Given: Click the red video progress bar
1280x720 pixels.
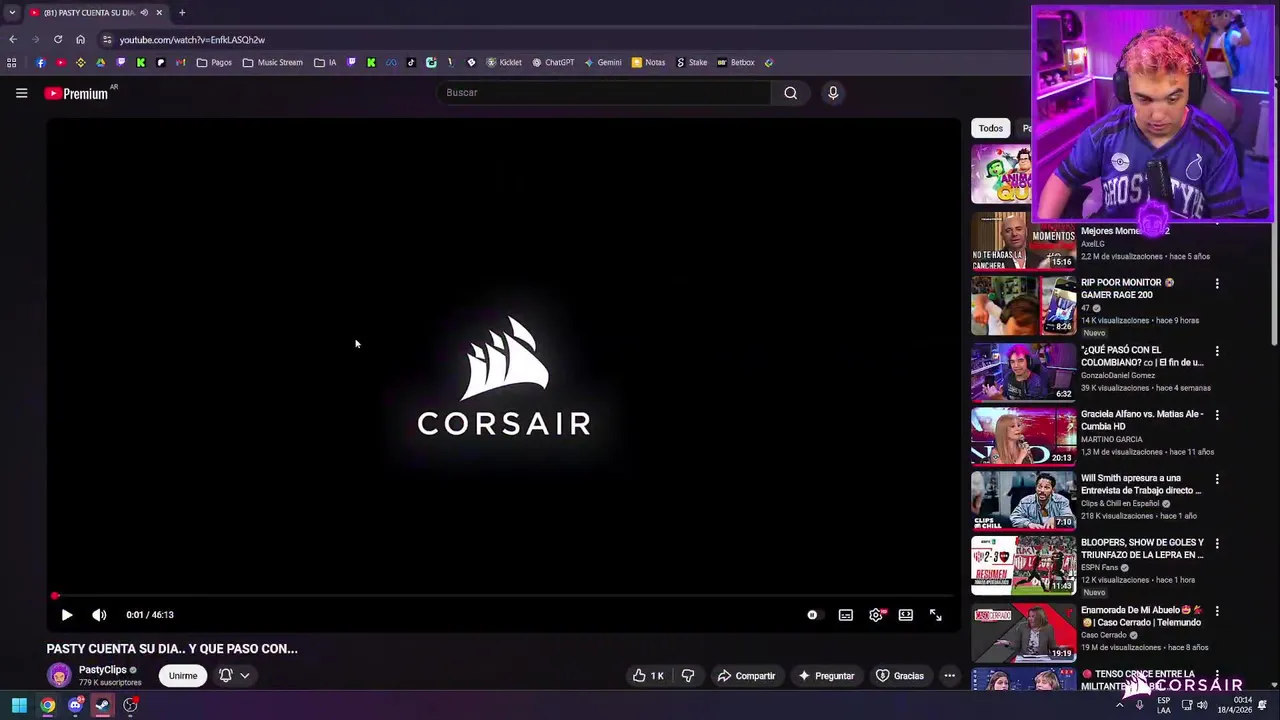Looking at the screenshot, I should pyautogui.click(x=503, y=596).
